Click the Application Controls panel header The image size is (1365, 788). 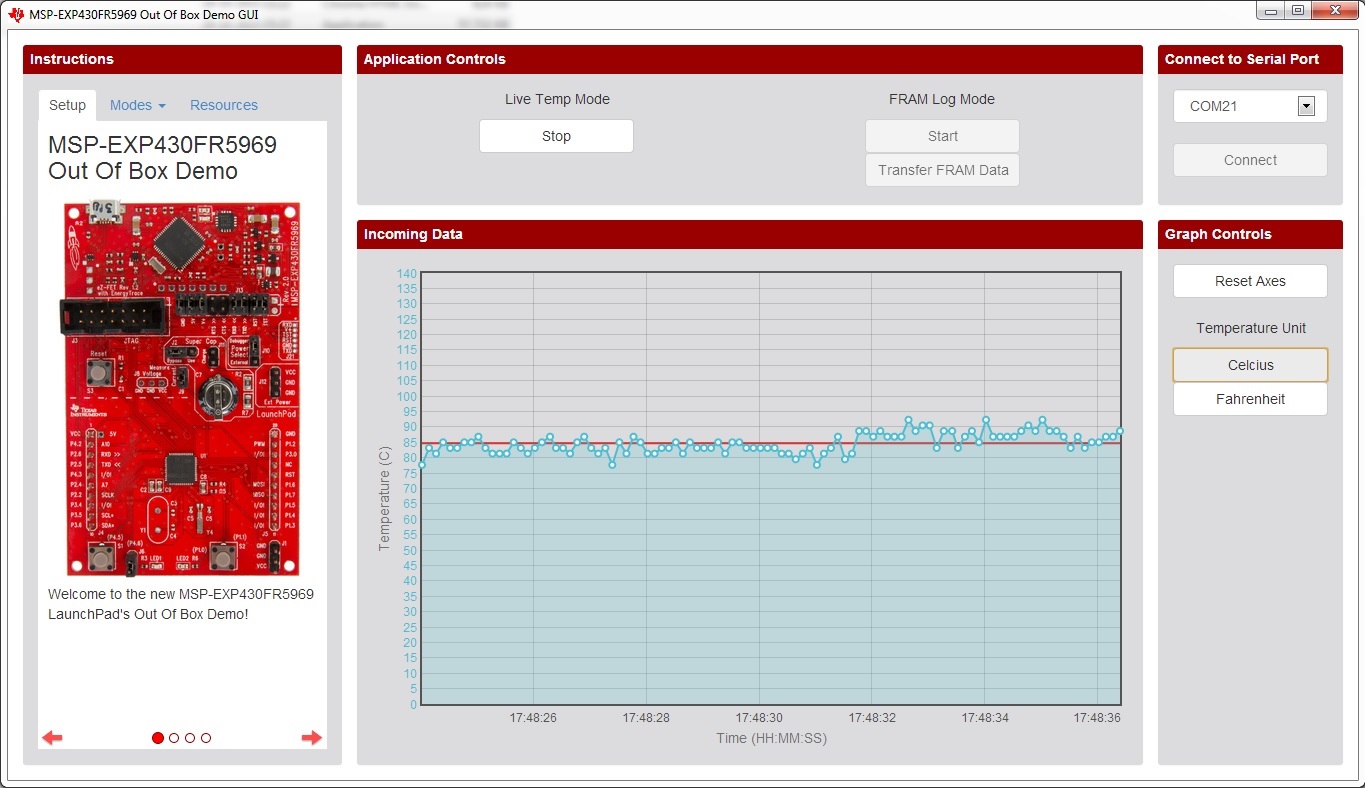[x=750, y=59]
